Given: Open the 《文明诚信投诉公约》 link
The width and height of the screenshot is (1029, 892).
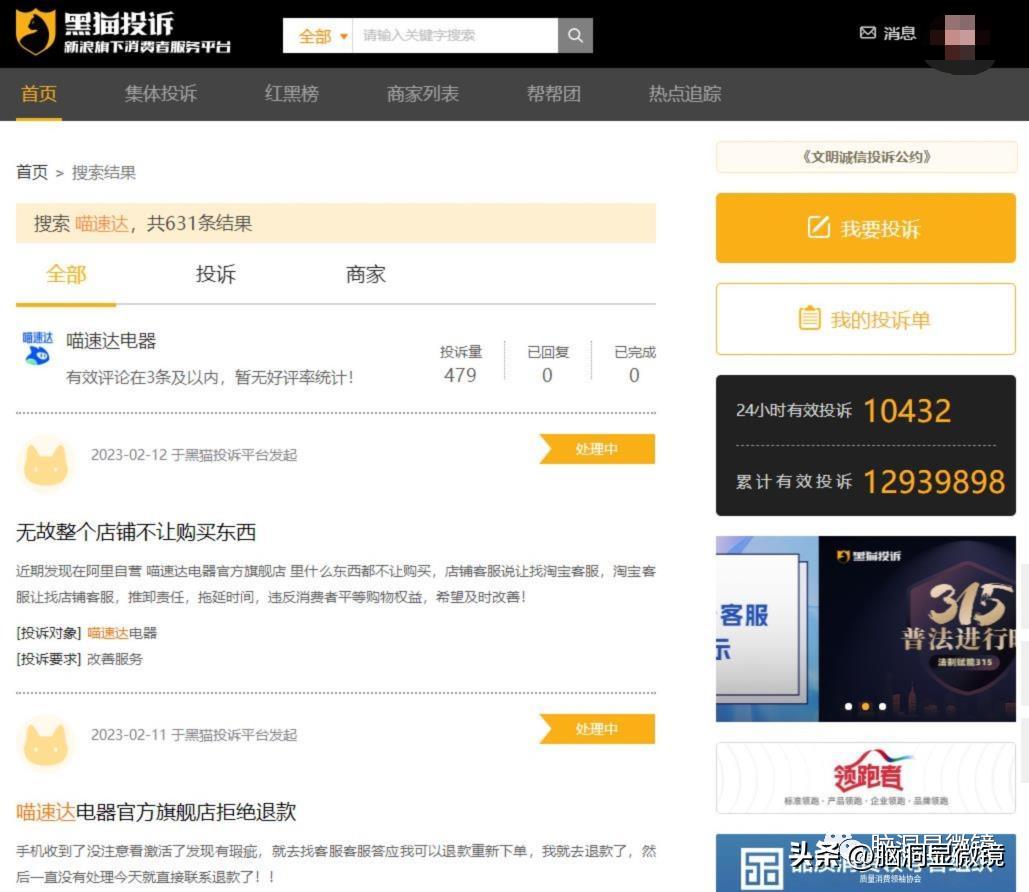Looking at the screenshot, I should pos(864,157).
